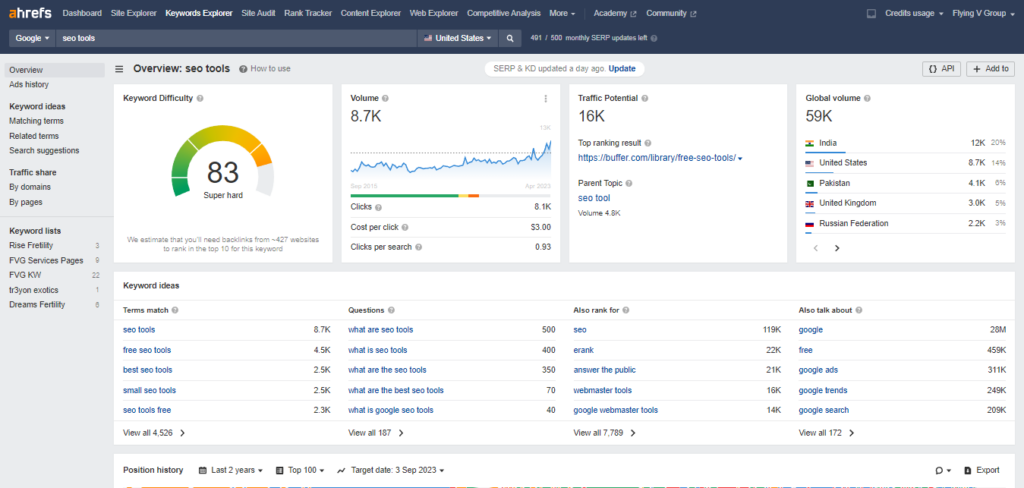This screenshot has height=488, width=1024.
Task: Open Dashboard in top navigation
Action: pos(82,13)
